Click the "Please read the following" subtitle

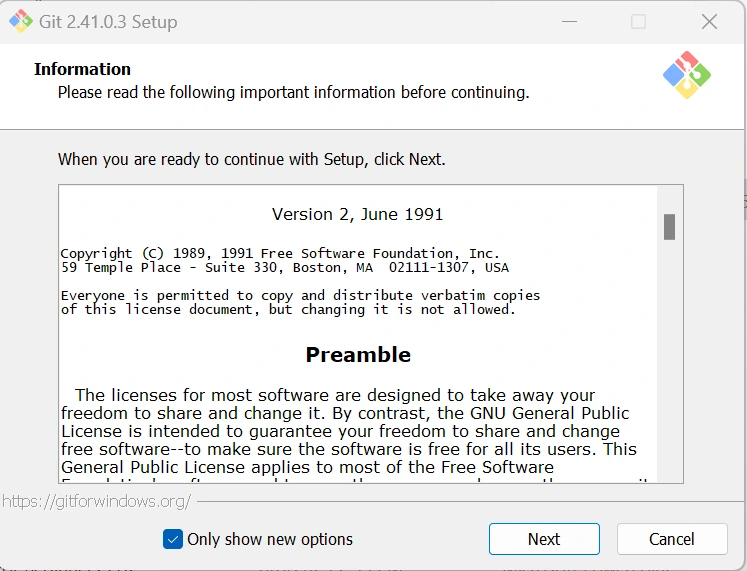tap(293, 92)
